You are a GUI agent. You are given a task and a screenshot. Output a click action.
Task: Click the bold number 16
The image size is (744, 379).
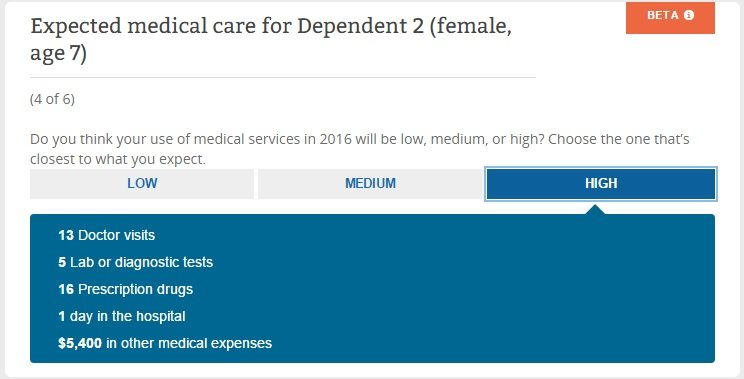click(x=66, y=289)
